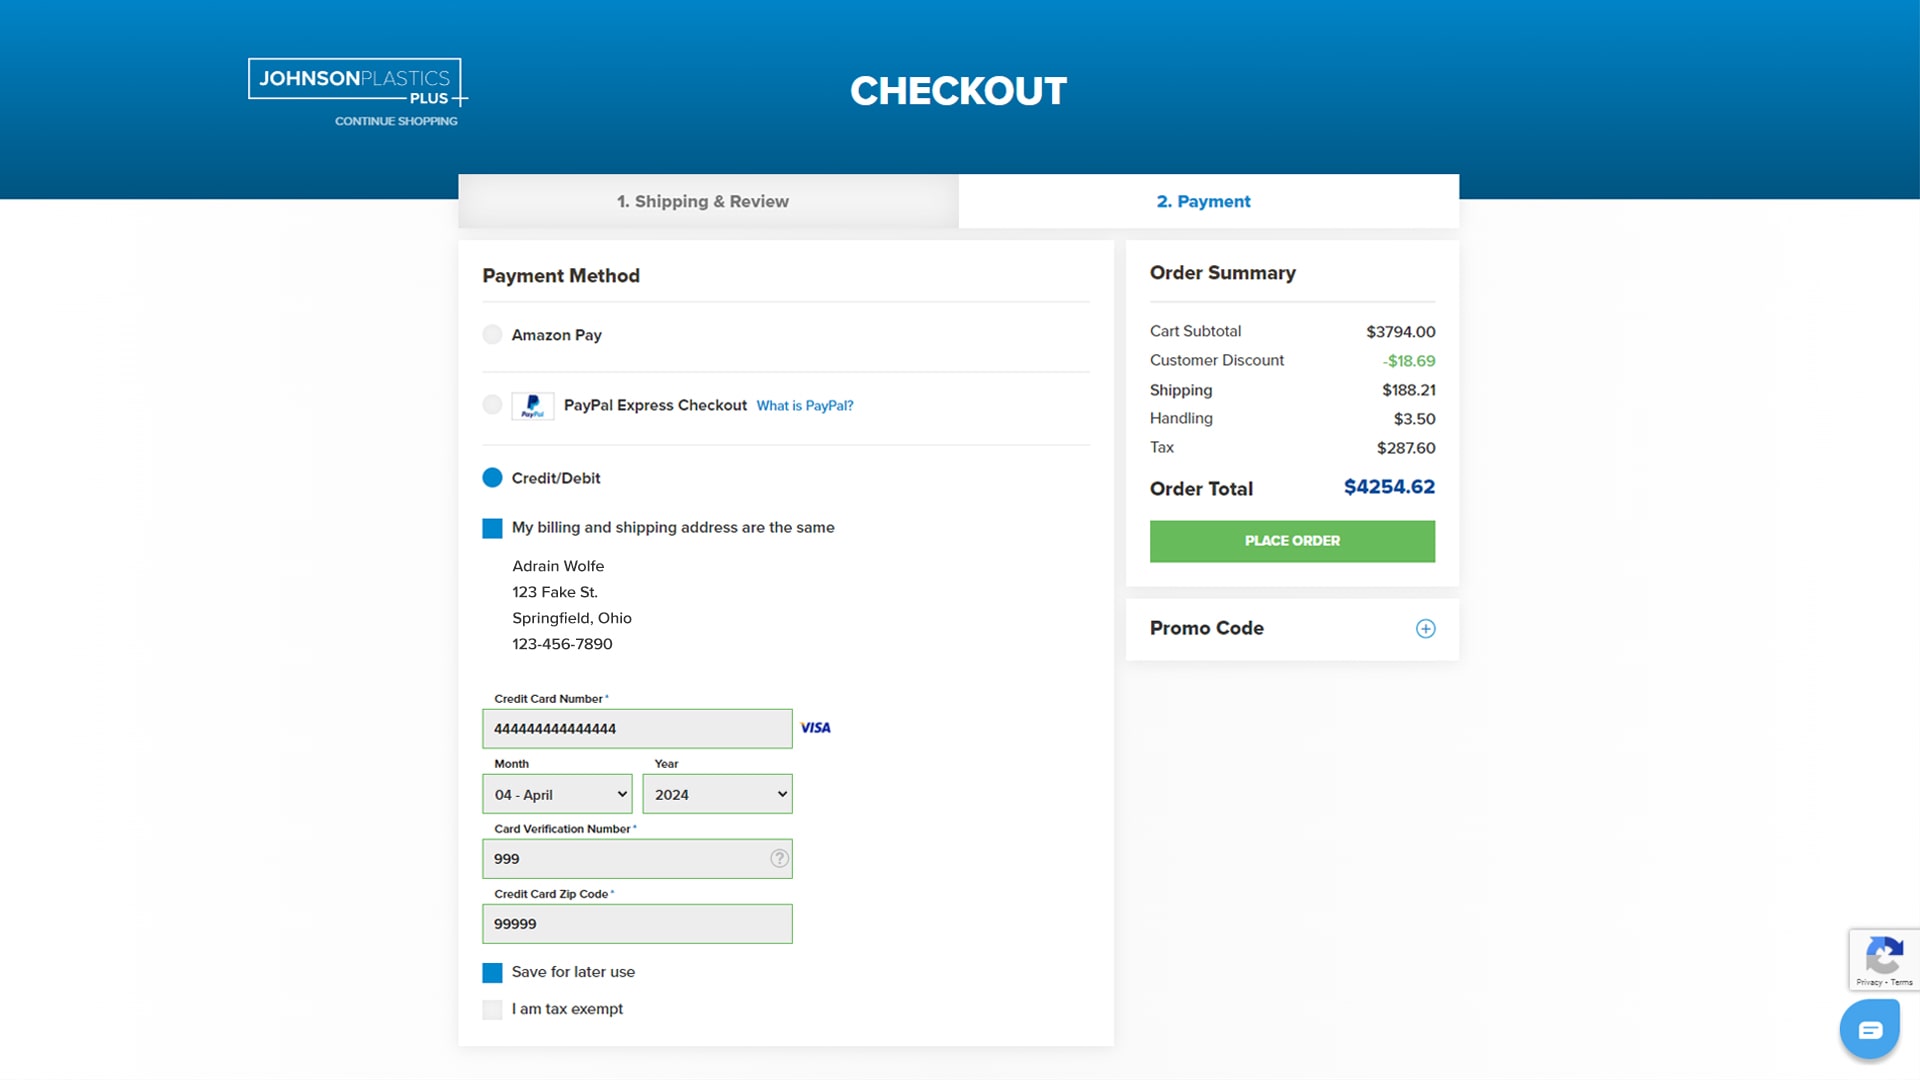Screen dimensions: 1920x1080
Task: Click Continue Shopping
Action: tap(396, 121)
